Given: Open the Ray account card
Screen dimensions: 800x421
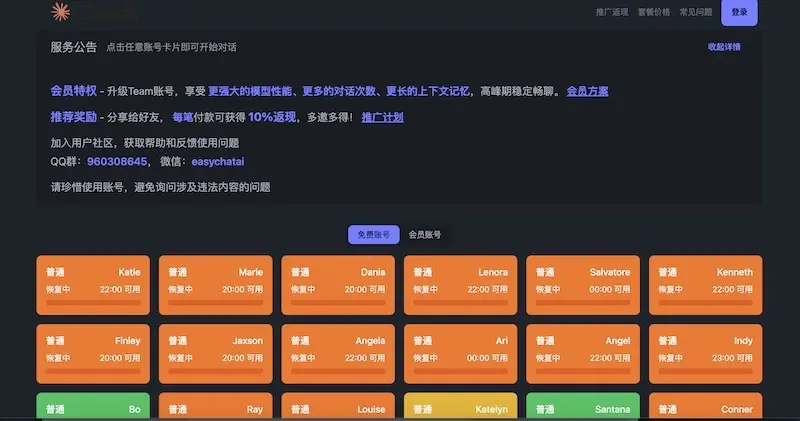Looking at the screenshot, I should point(215,407).
